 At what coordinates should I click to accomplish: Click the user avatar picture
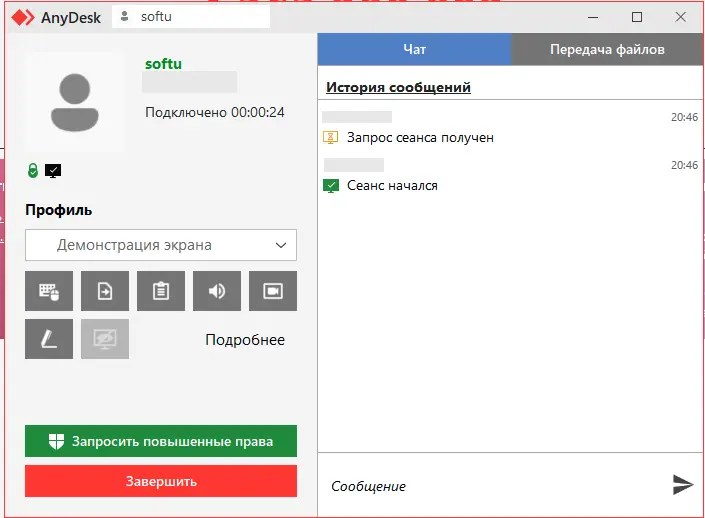pos(75,103)
